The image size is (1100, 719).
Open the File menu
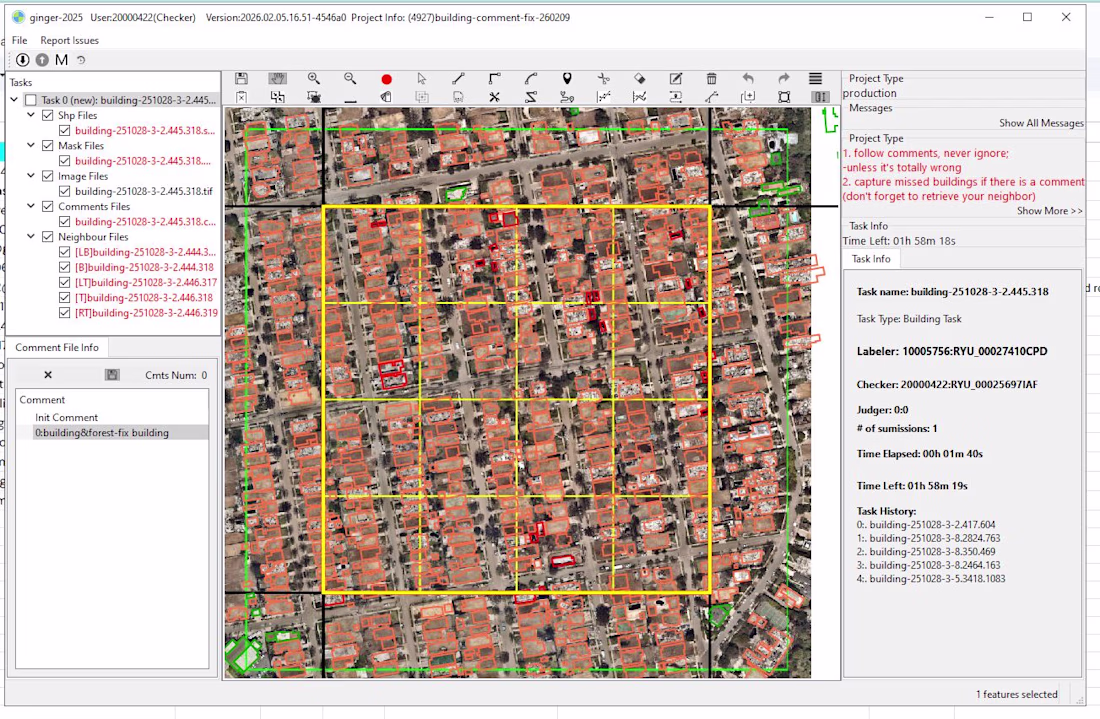(20, 40)
